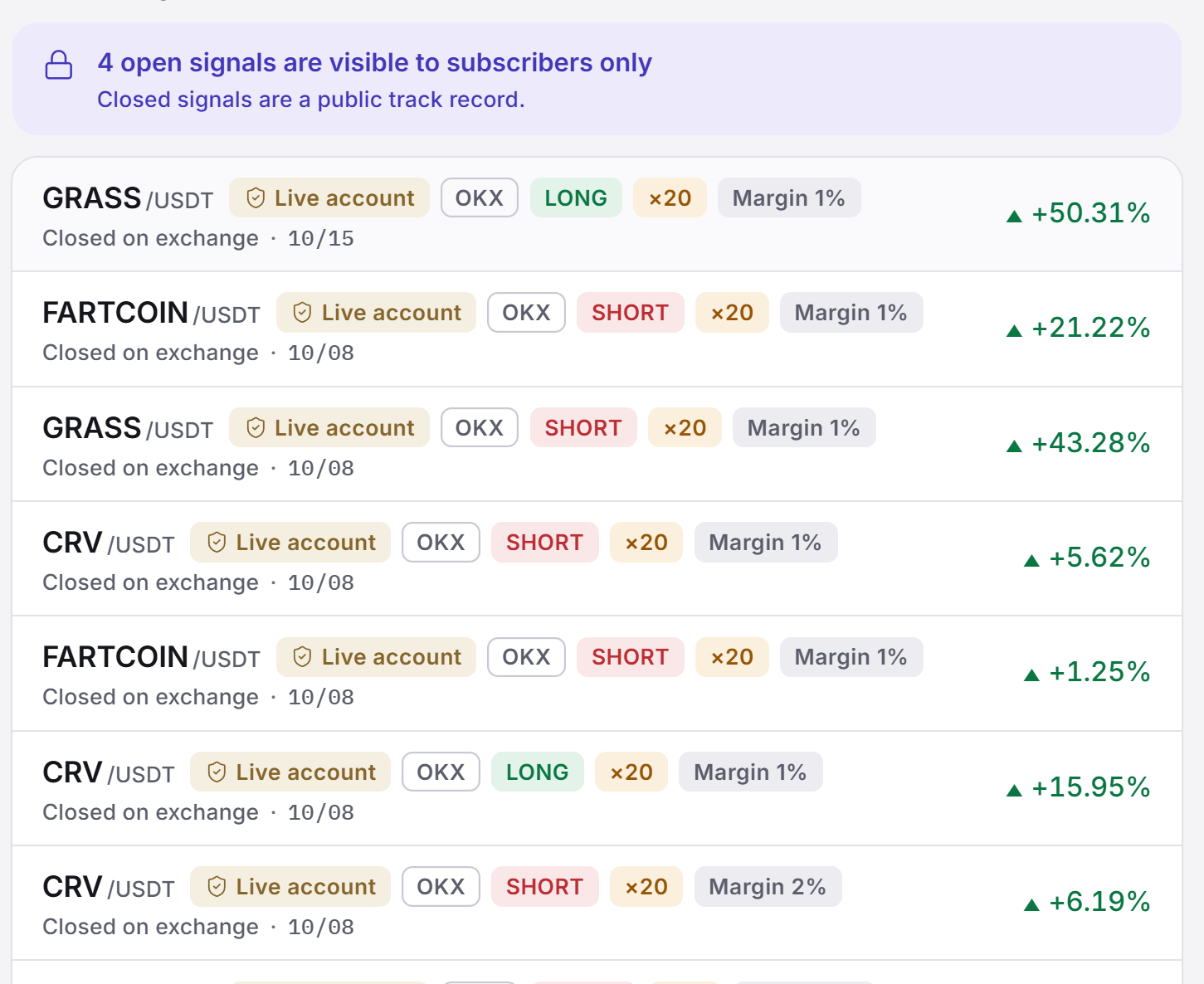Click the shield icon in the CRV Margin 2% row
This screenshot has height=984, width=1204.
(217, 887)
